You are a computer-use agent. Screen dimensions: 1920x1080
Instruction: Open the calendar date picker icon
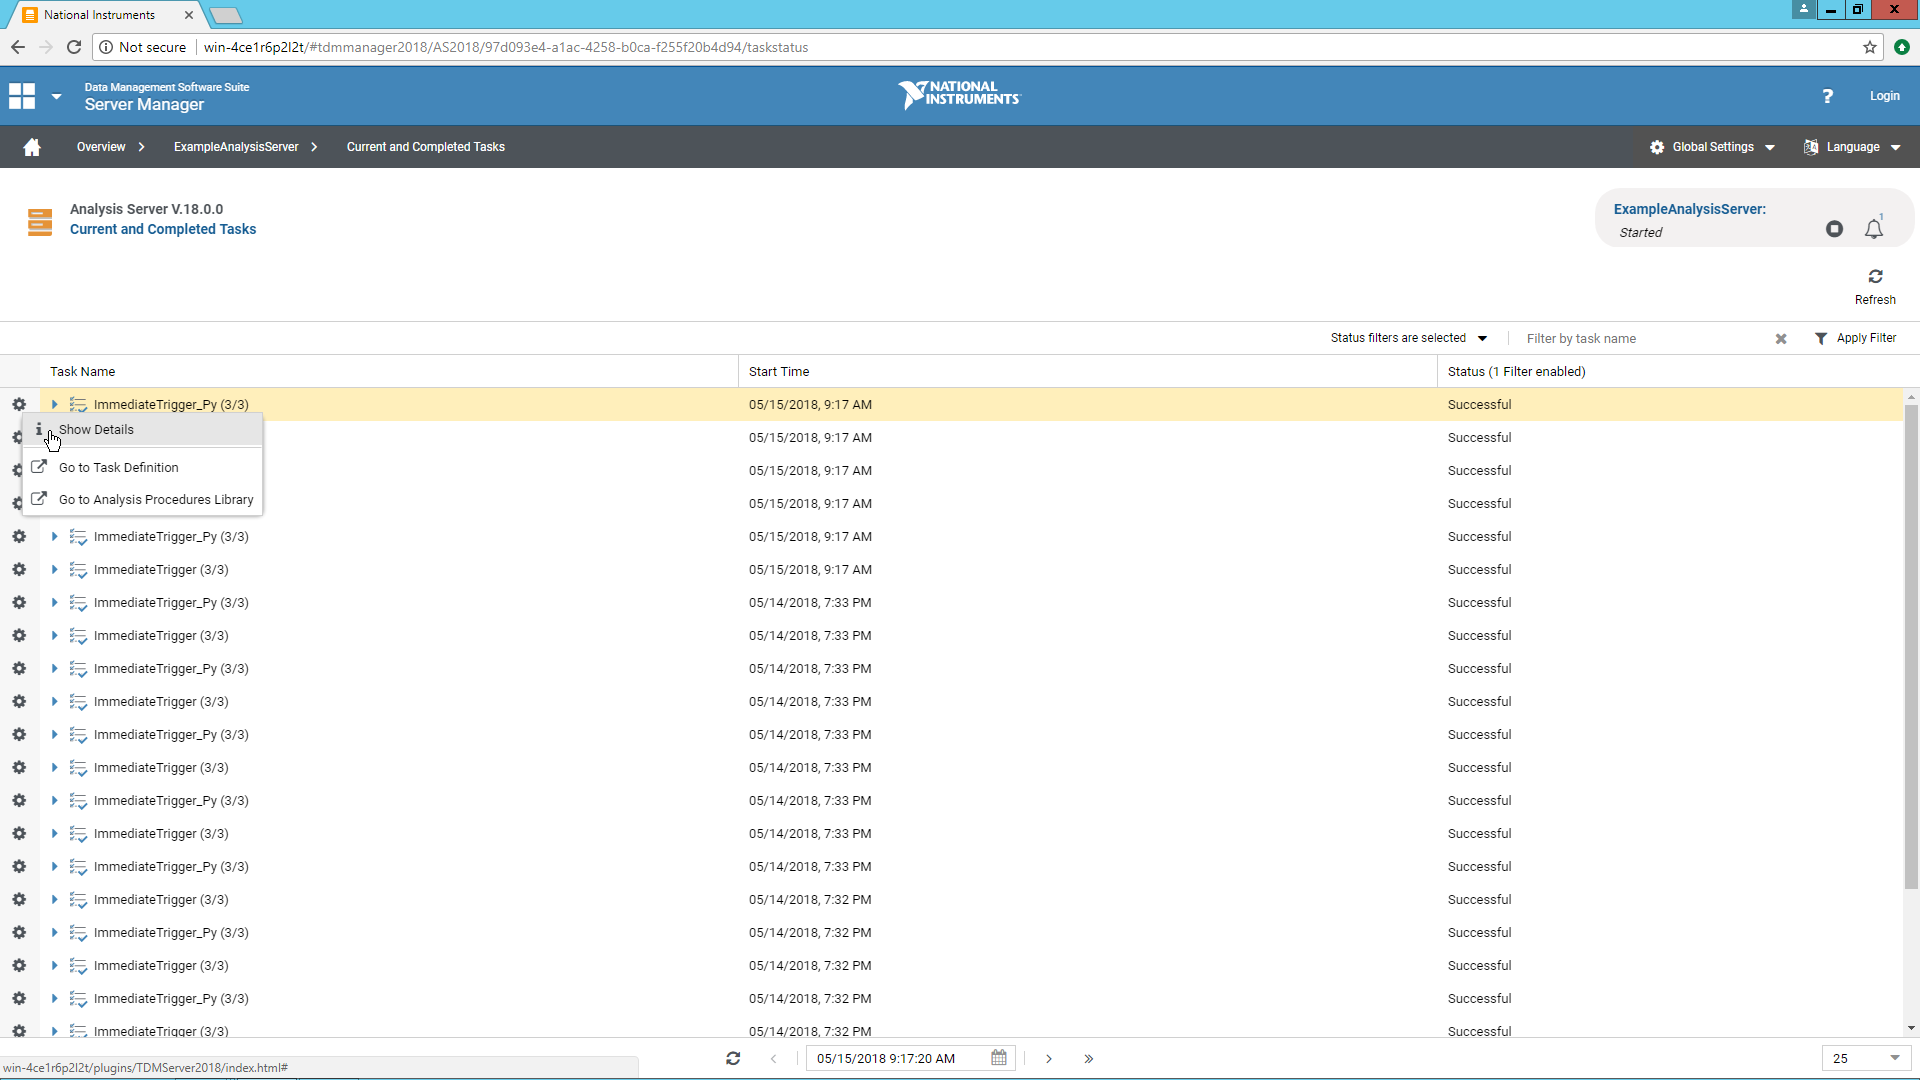[998, 1058]
